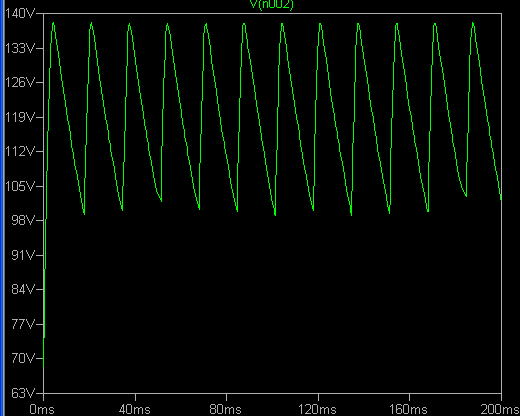
Task: Click the 119V vertical axis label
Action: (20, 117)
